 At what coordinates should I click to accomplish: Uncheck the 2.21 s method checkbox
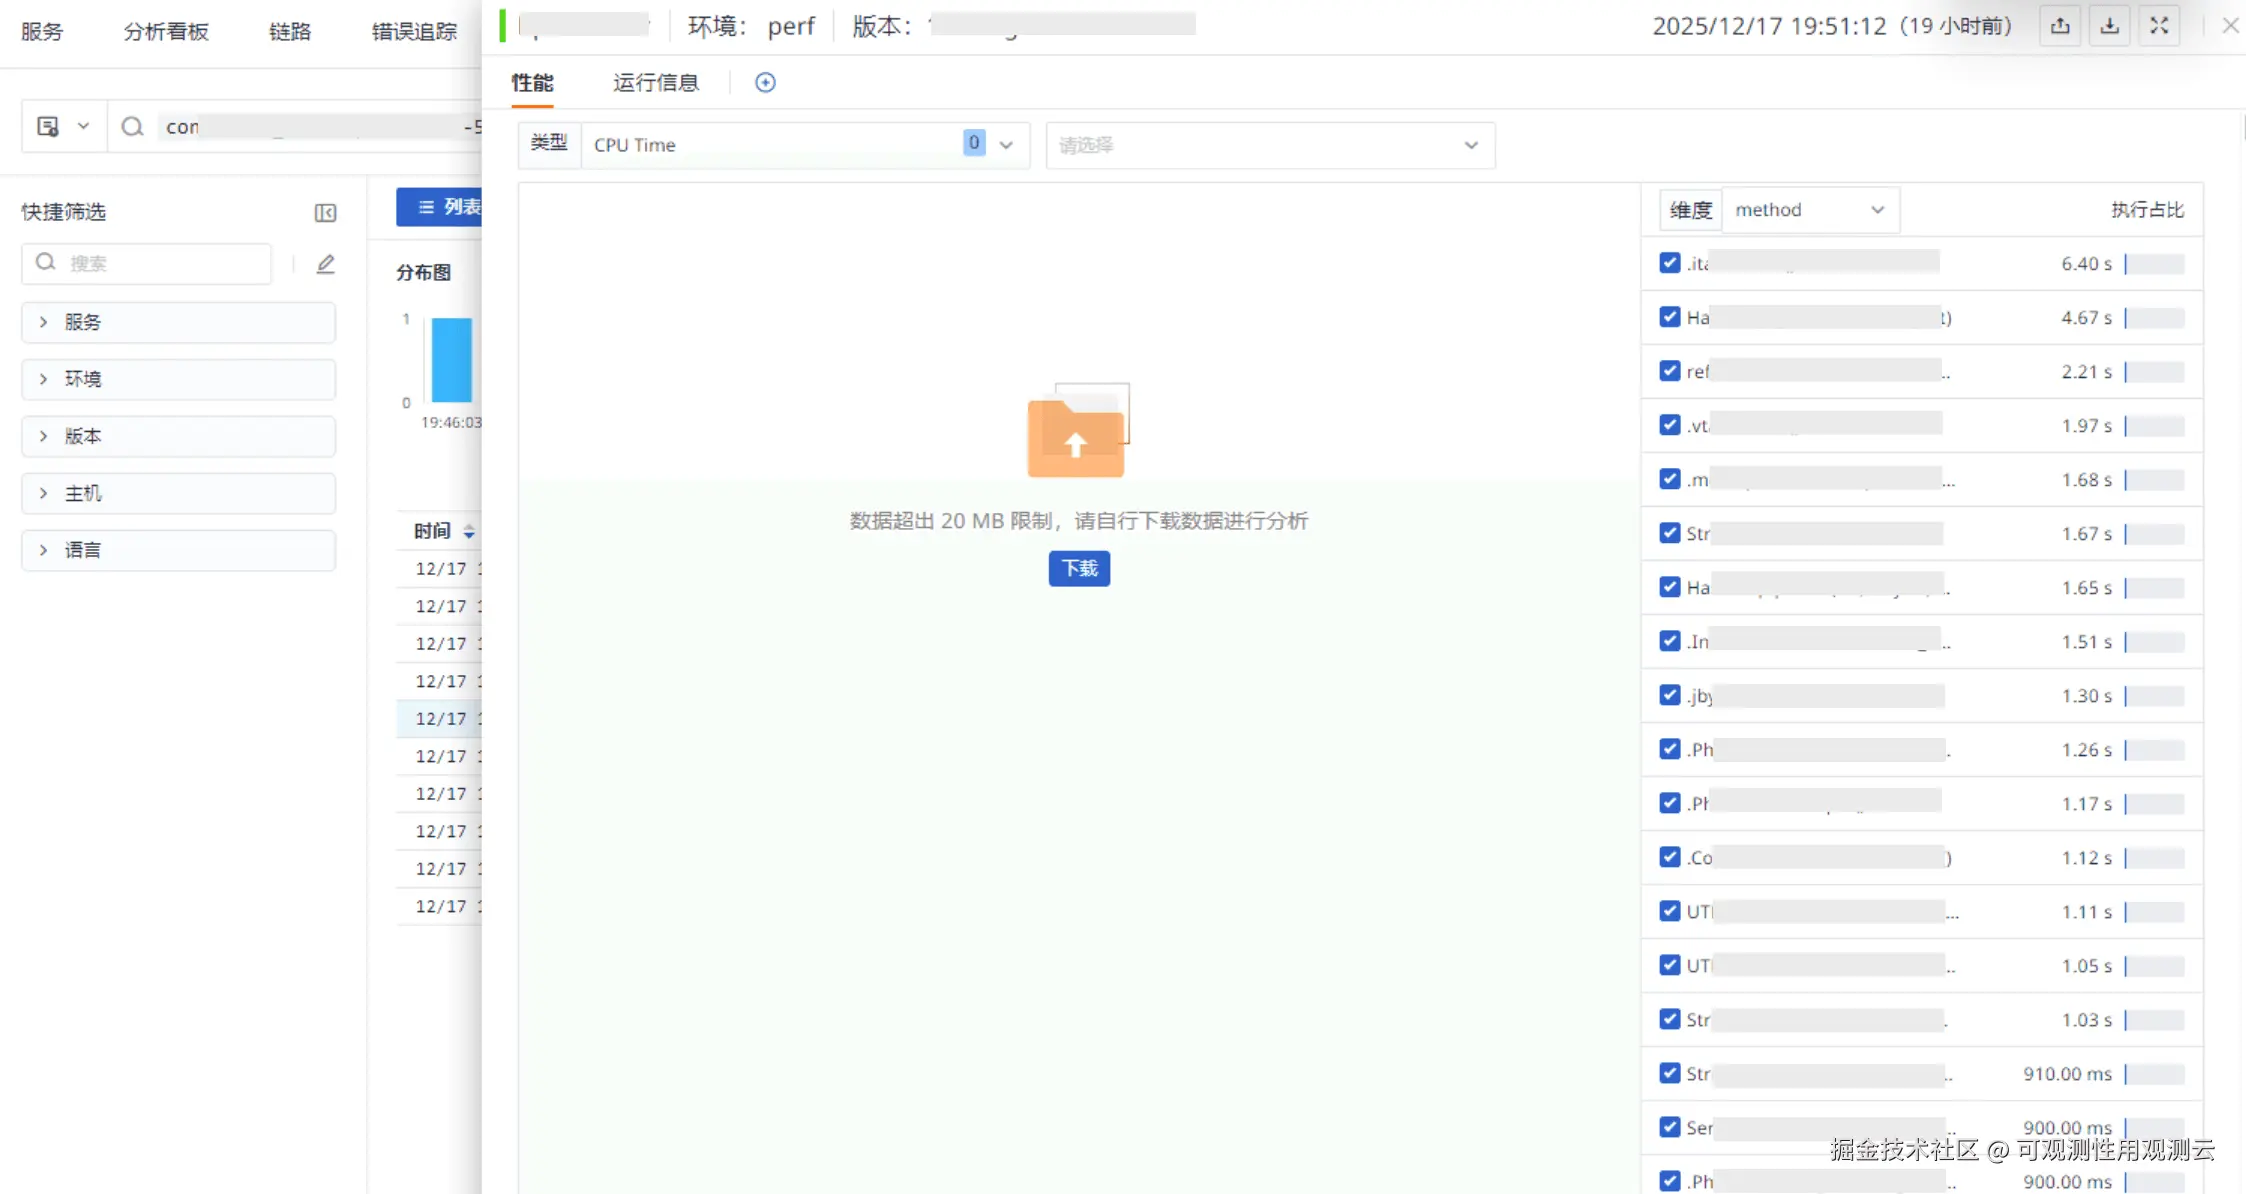tap(1669, 371)
